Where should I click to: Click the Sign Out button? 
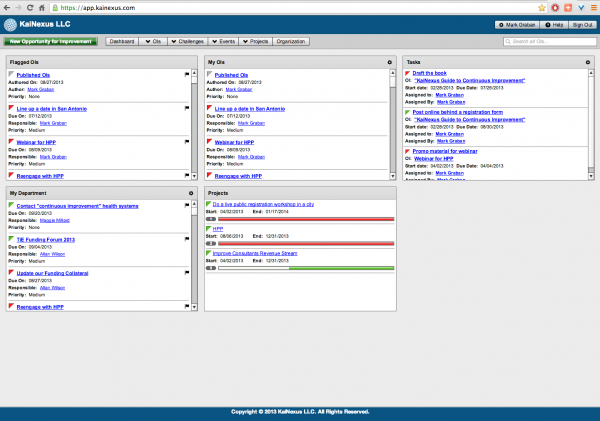[x=582, y=25]
